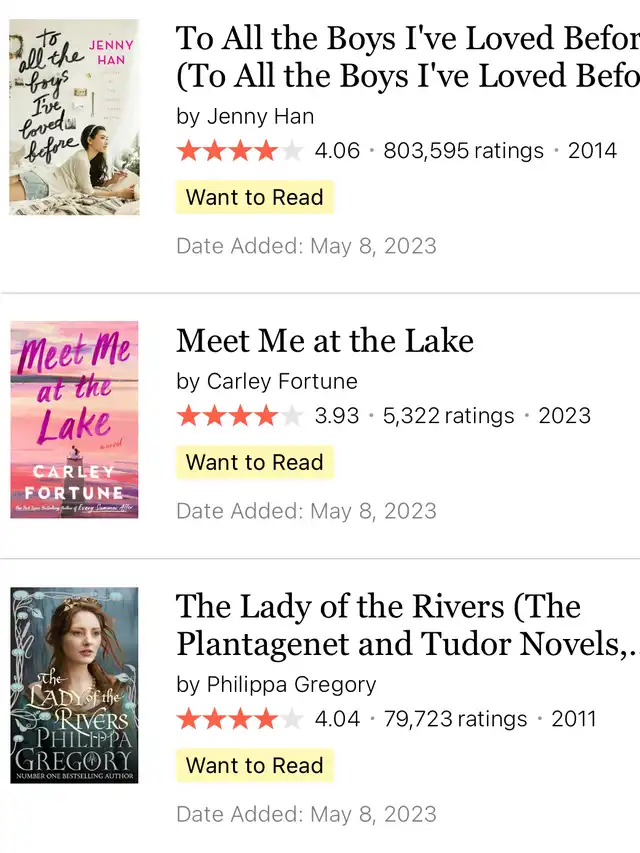640x853 pixels.
Task: Tap the 79,723 ratings count
Action: click(x=455, y=719)
